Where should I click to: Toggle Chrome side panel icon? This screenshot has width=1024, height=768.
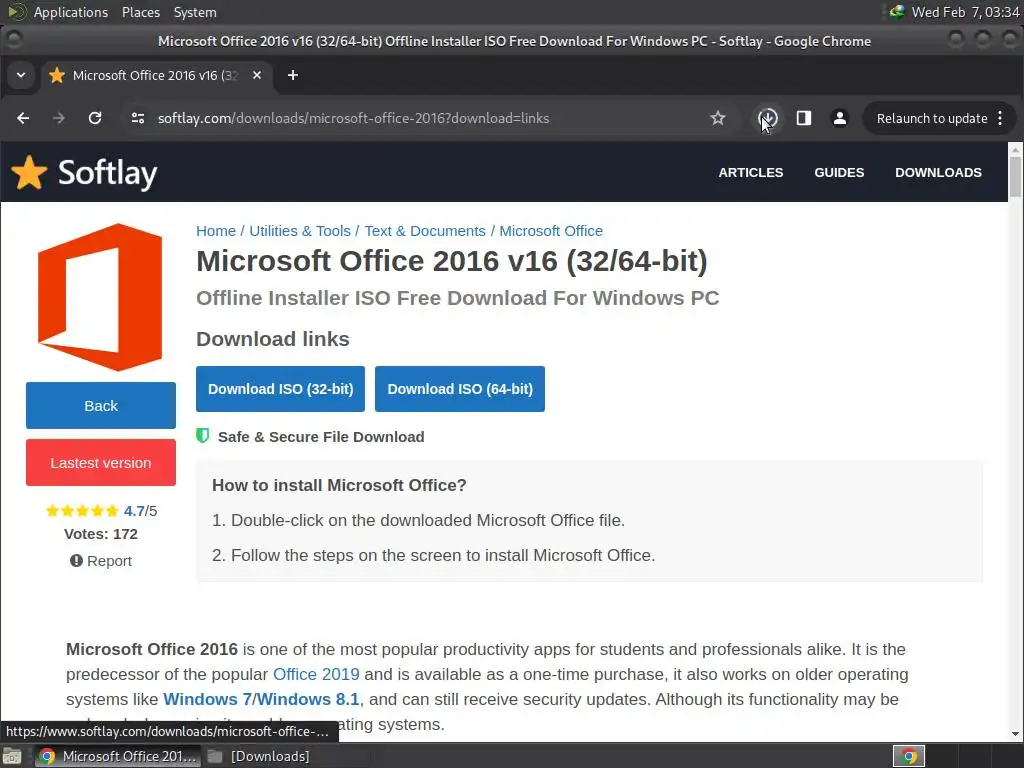(x=804, y=118)
